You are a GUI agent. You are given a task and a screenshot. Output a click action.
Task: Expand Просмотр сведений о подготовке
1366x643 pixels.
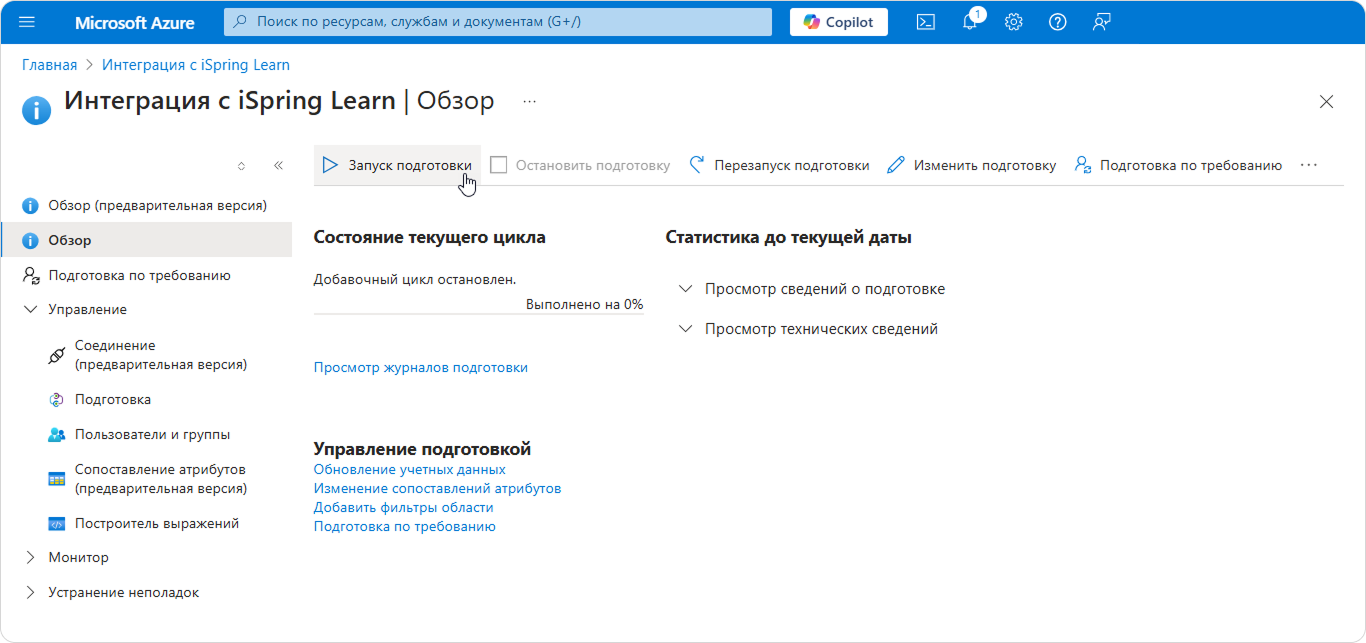[811, 289]
